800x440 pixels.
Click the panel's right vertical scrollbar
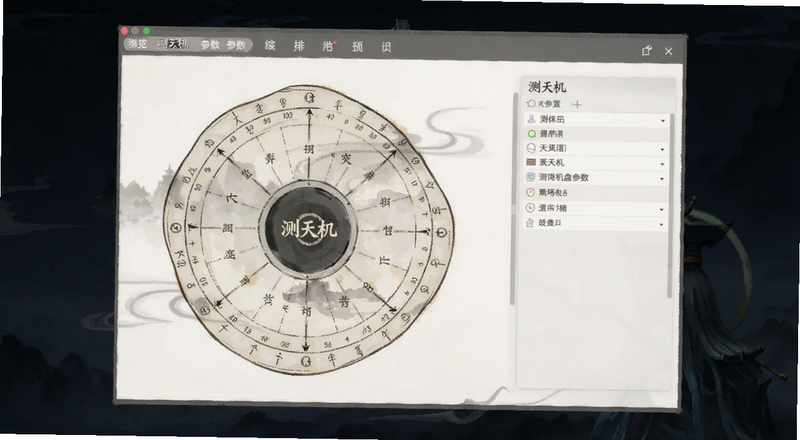[670, 205]
